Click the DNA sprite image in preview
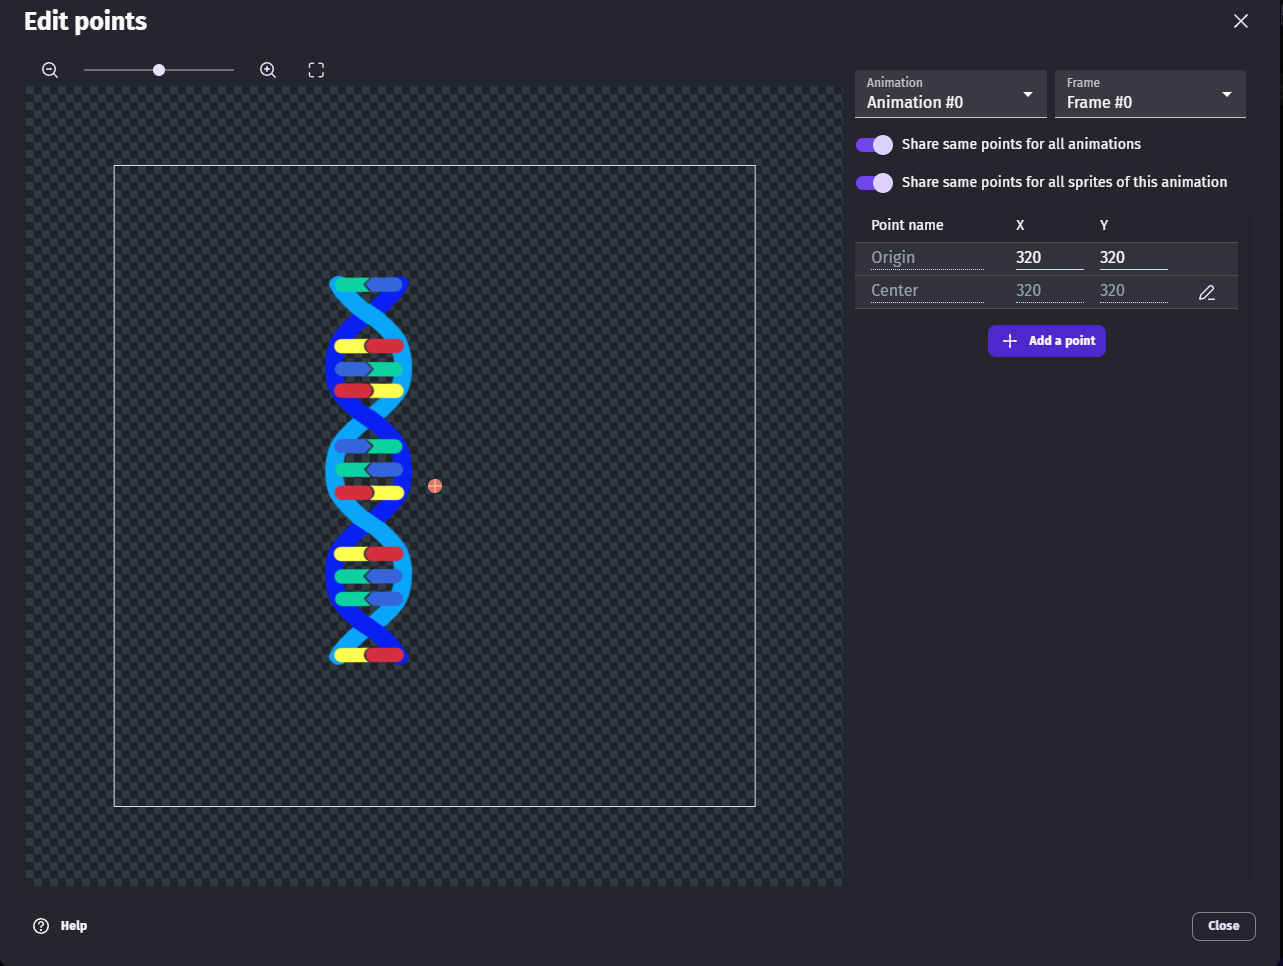1283x966 pixels. [x=369, y=470]
